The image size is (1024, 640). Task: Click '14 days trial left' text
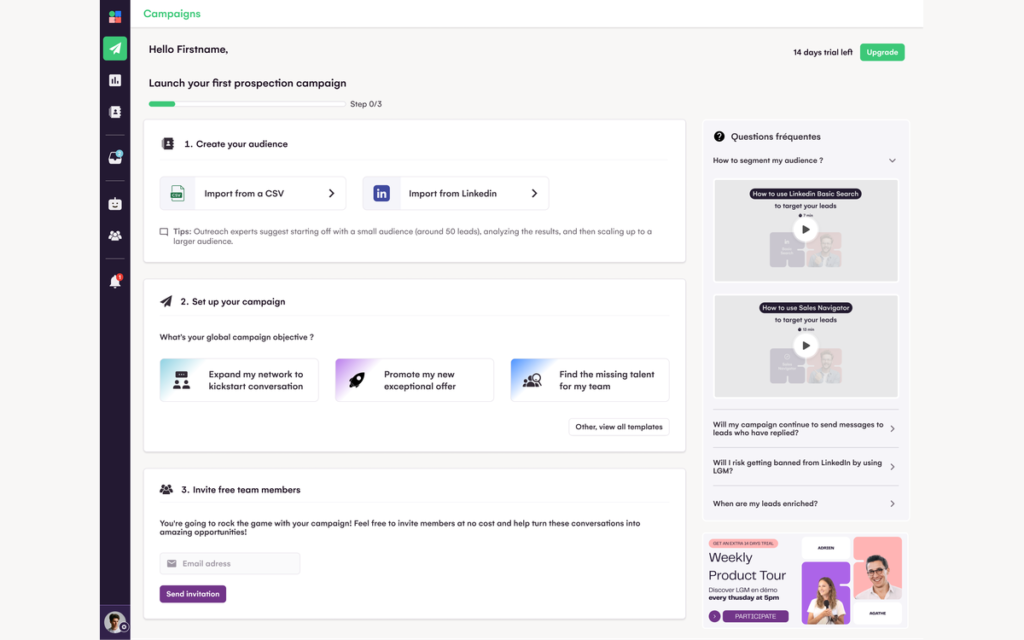823,52
